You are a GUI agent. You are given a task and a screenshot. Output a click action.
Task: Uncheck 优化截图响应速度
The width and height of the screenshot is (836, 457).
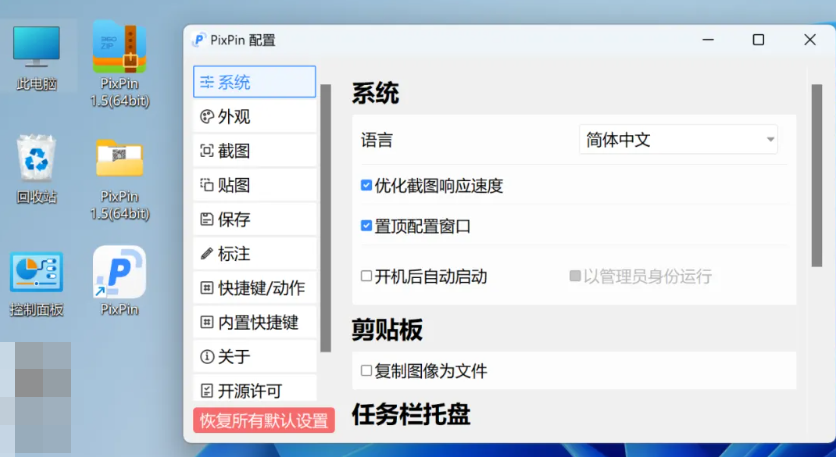pos(366,185)
